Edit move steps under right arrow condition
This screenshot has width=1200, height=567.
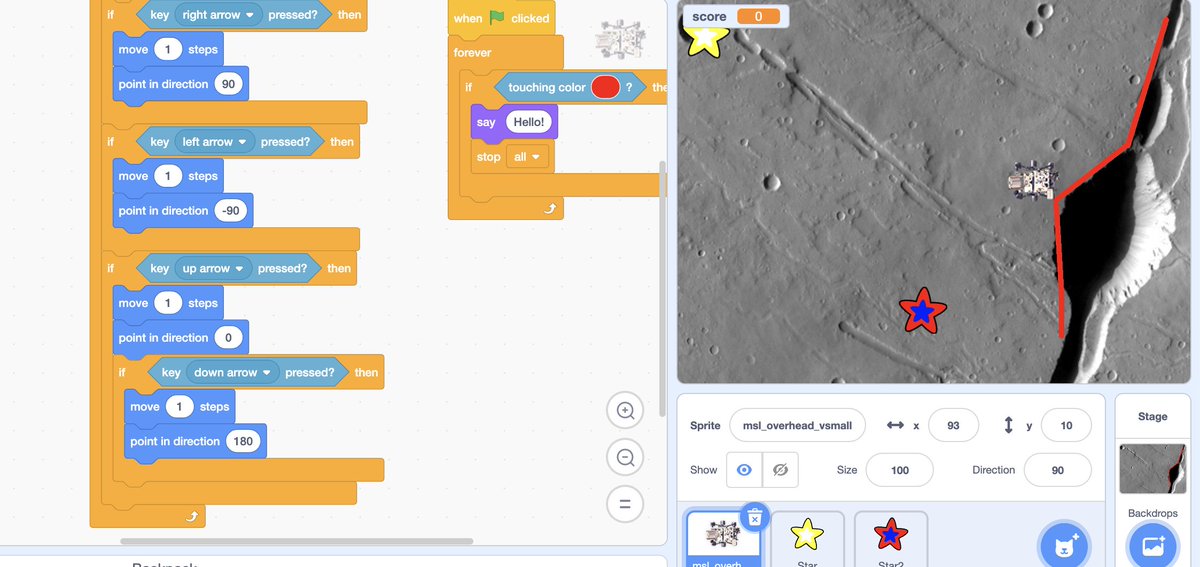(x=168, y=49)
